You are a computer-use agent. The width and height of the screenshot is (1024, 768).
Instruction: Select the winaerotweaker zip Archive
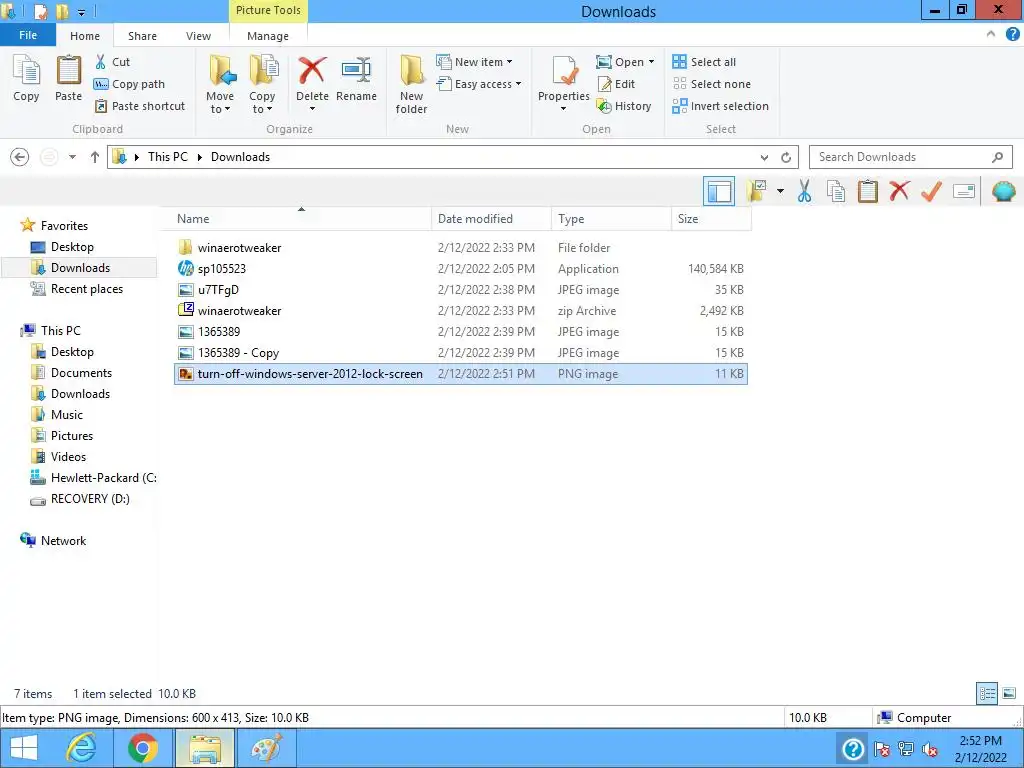tap(461, 311)
